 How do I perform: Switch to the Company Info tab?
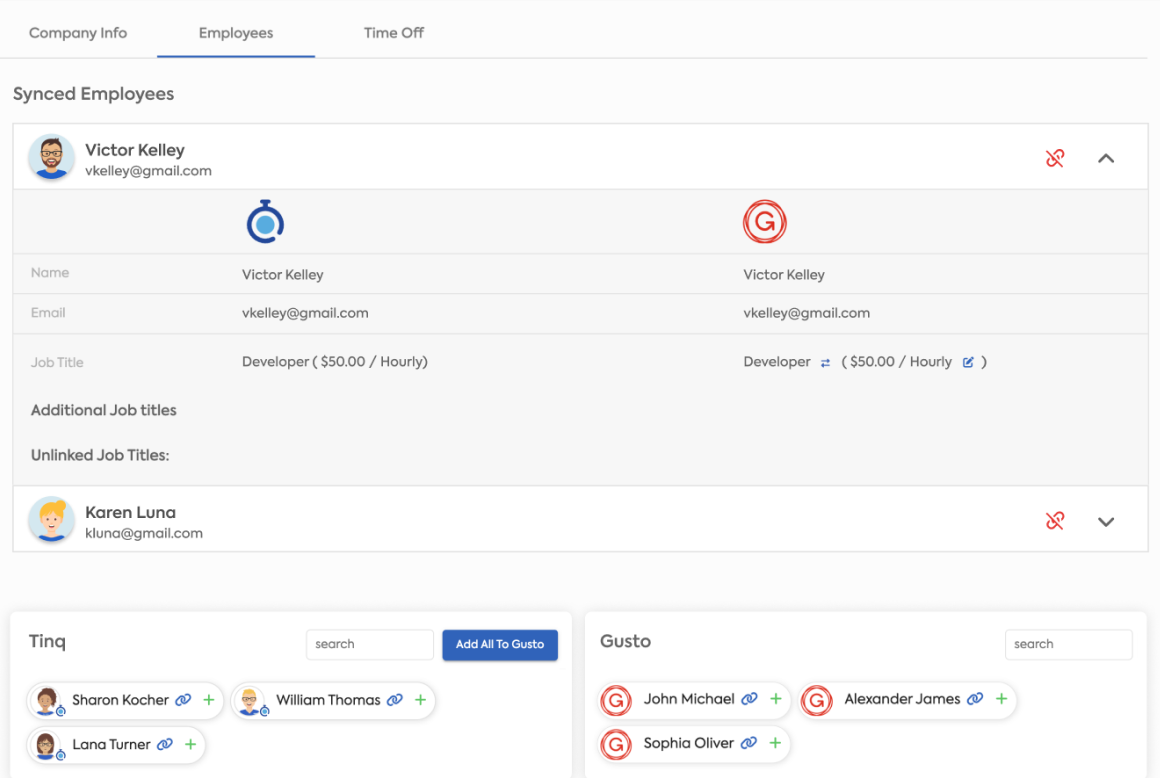(78, 33)
